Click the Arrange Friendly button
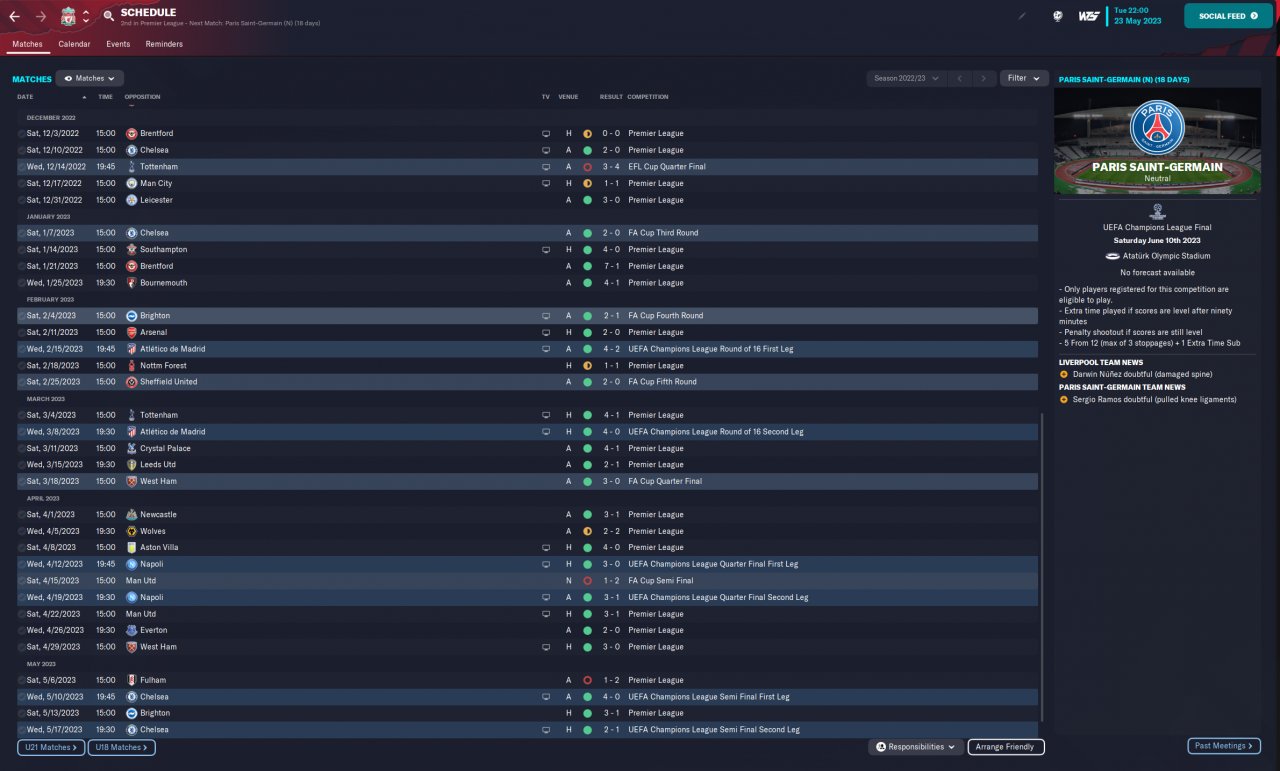Image resolution: width=1280 pixels, height=771 pixels. 1006,747
